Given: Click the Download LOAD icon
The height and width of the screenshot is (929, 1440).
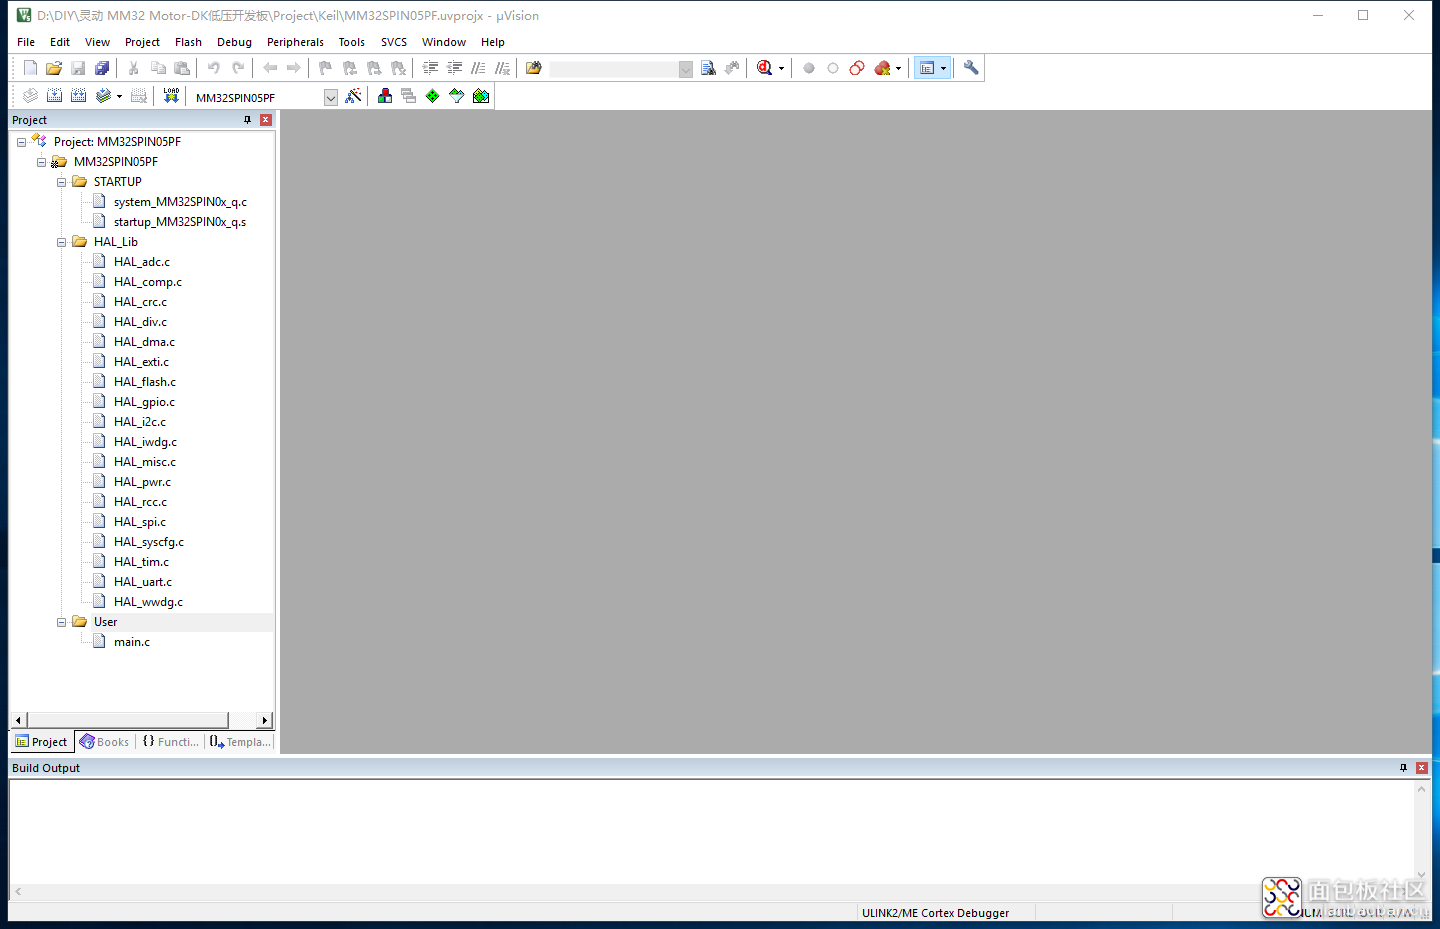Looking at the screenshot, I should click(171, 96).
